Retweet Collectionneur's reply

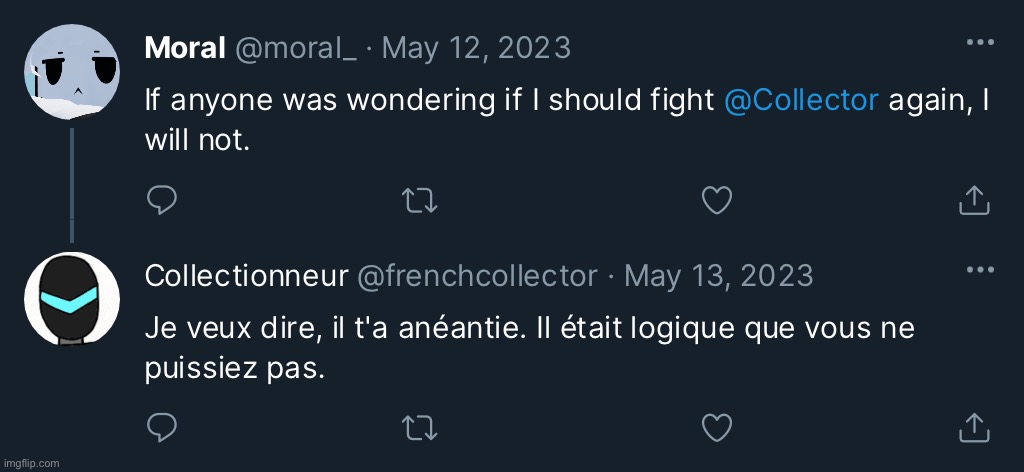pyautogui.click(x=420, y=428)
